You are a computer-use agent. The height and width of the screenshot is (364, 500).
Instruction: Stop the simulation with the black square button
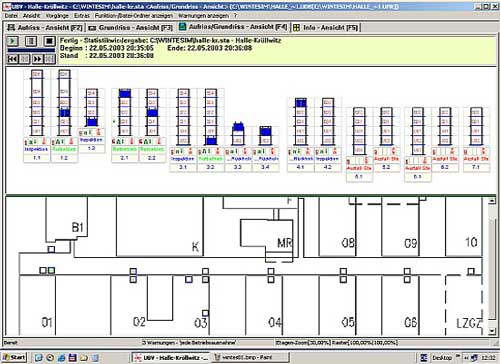coord(49,41)
